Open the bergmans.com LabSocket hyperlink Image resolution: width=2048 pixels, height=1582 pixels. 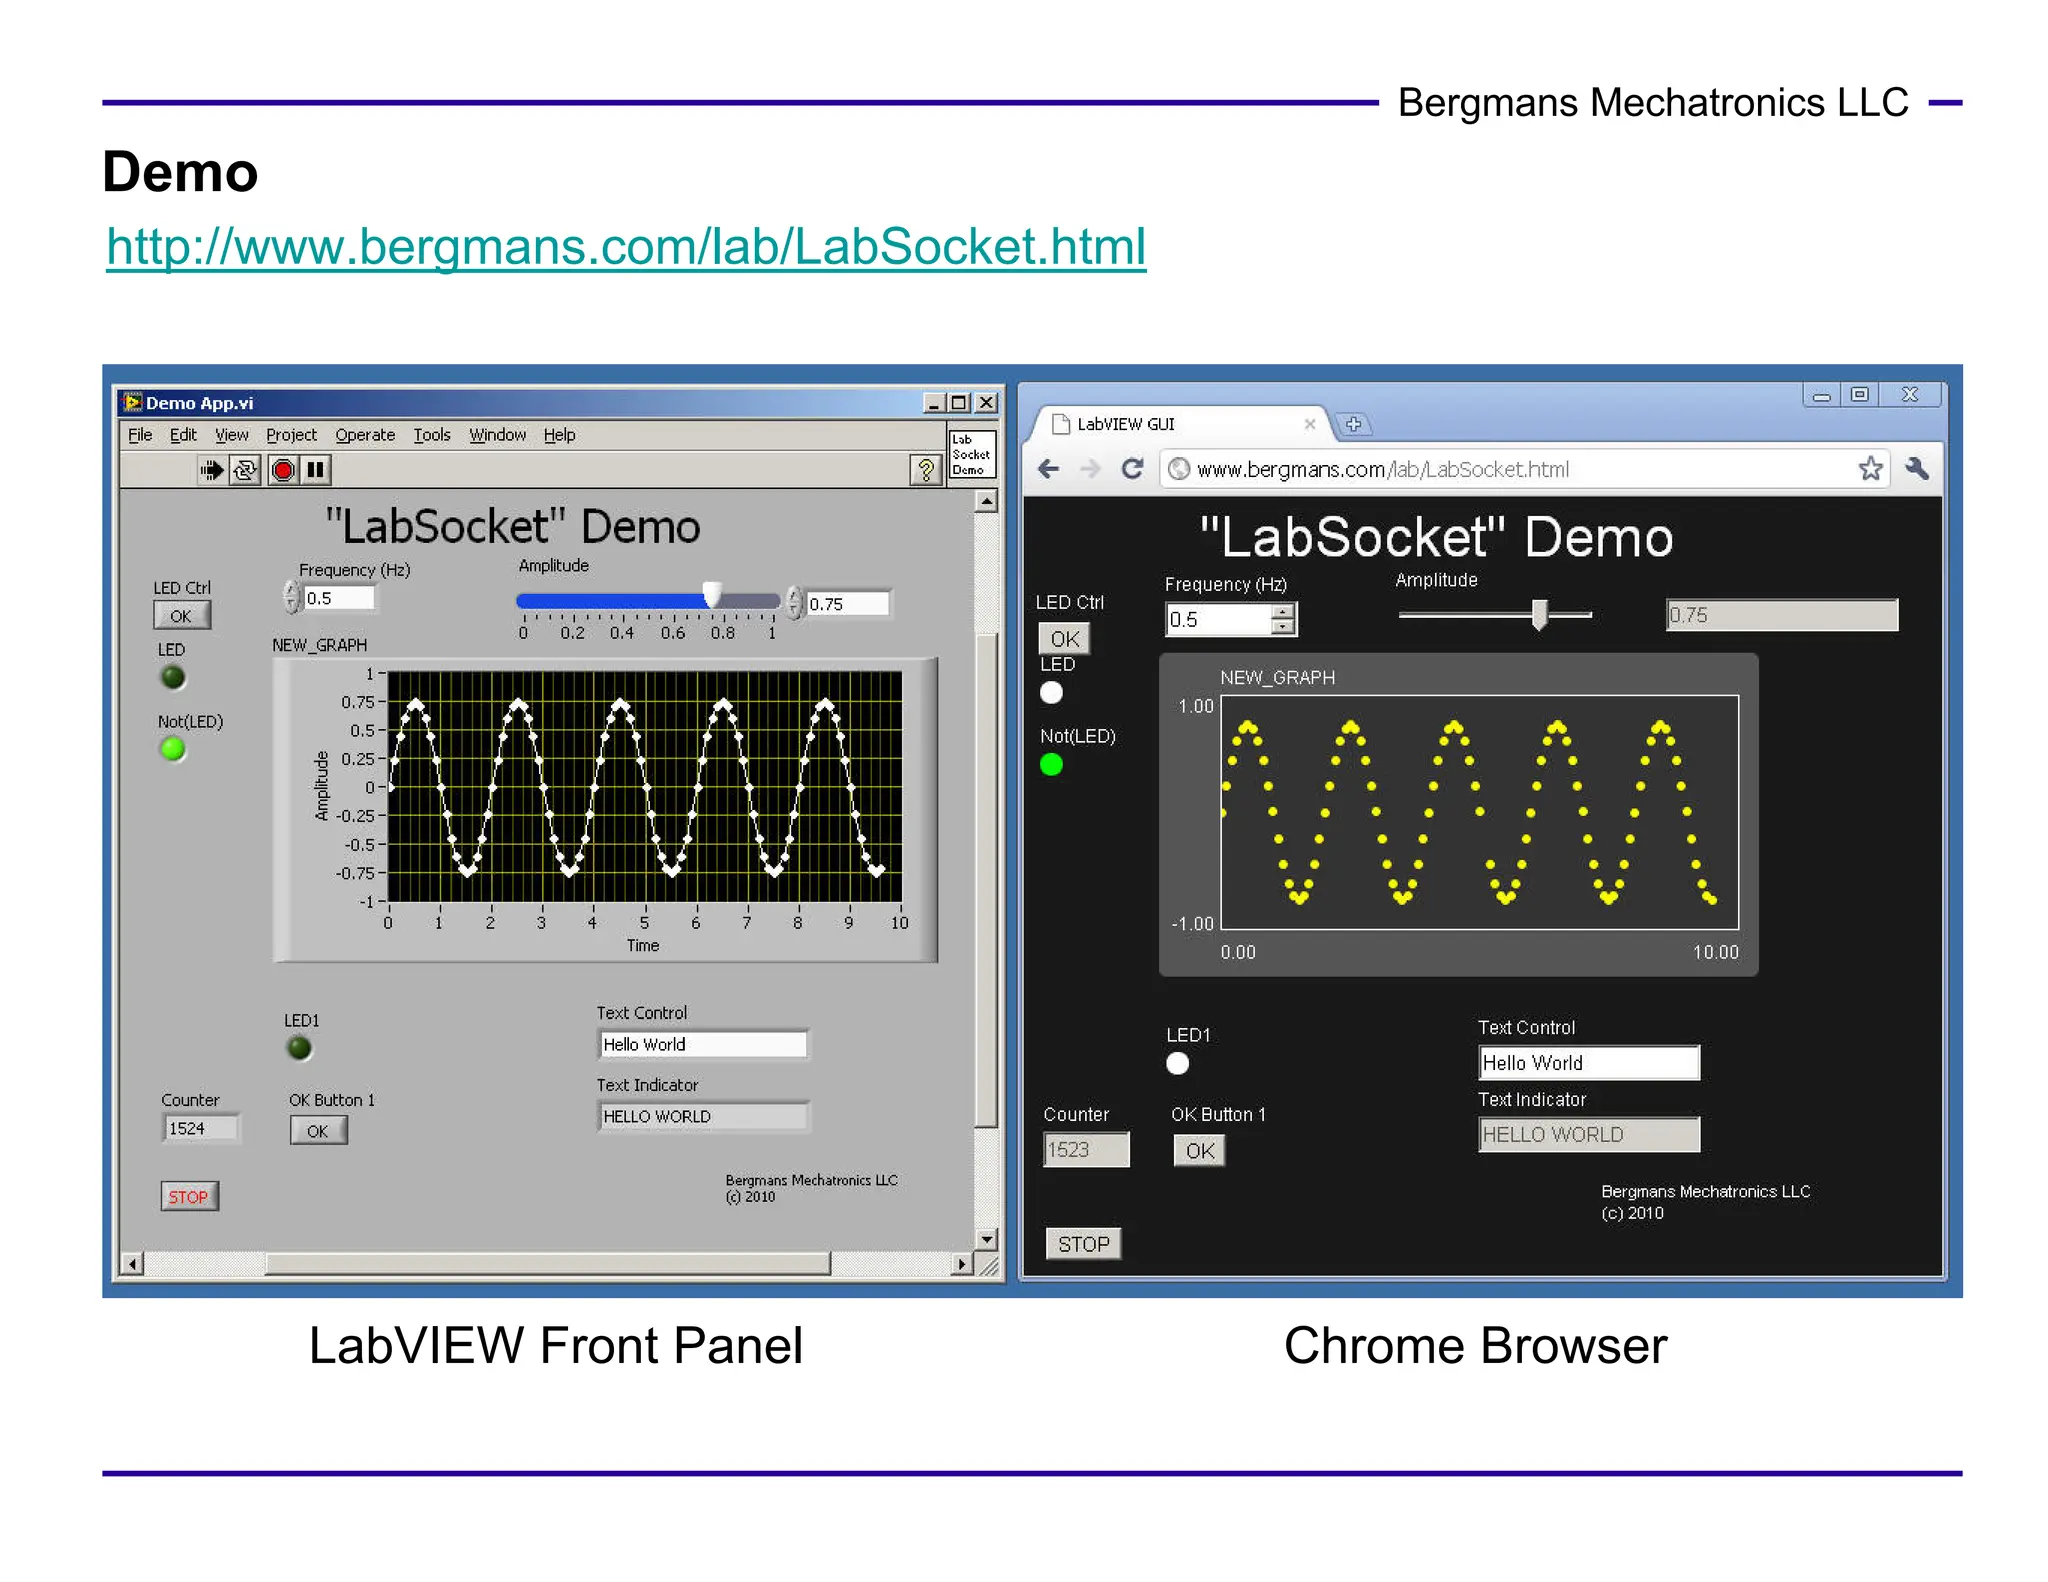(x=626, y=246)
